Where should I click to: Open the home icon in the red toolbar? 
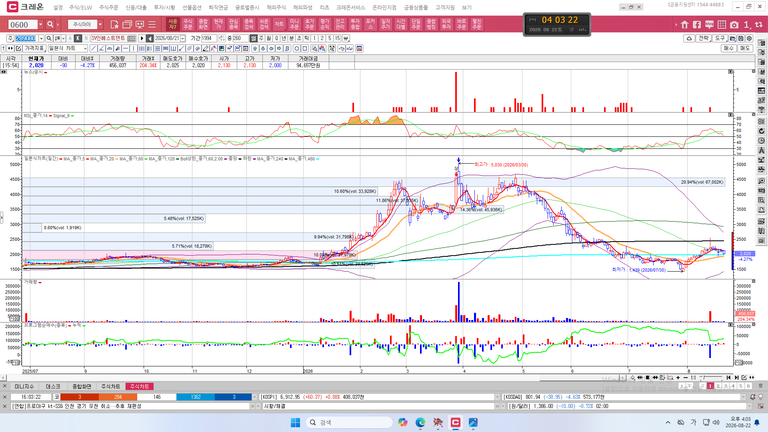[x=685, y=24]
